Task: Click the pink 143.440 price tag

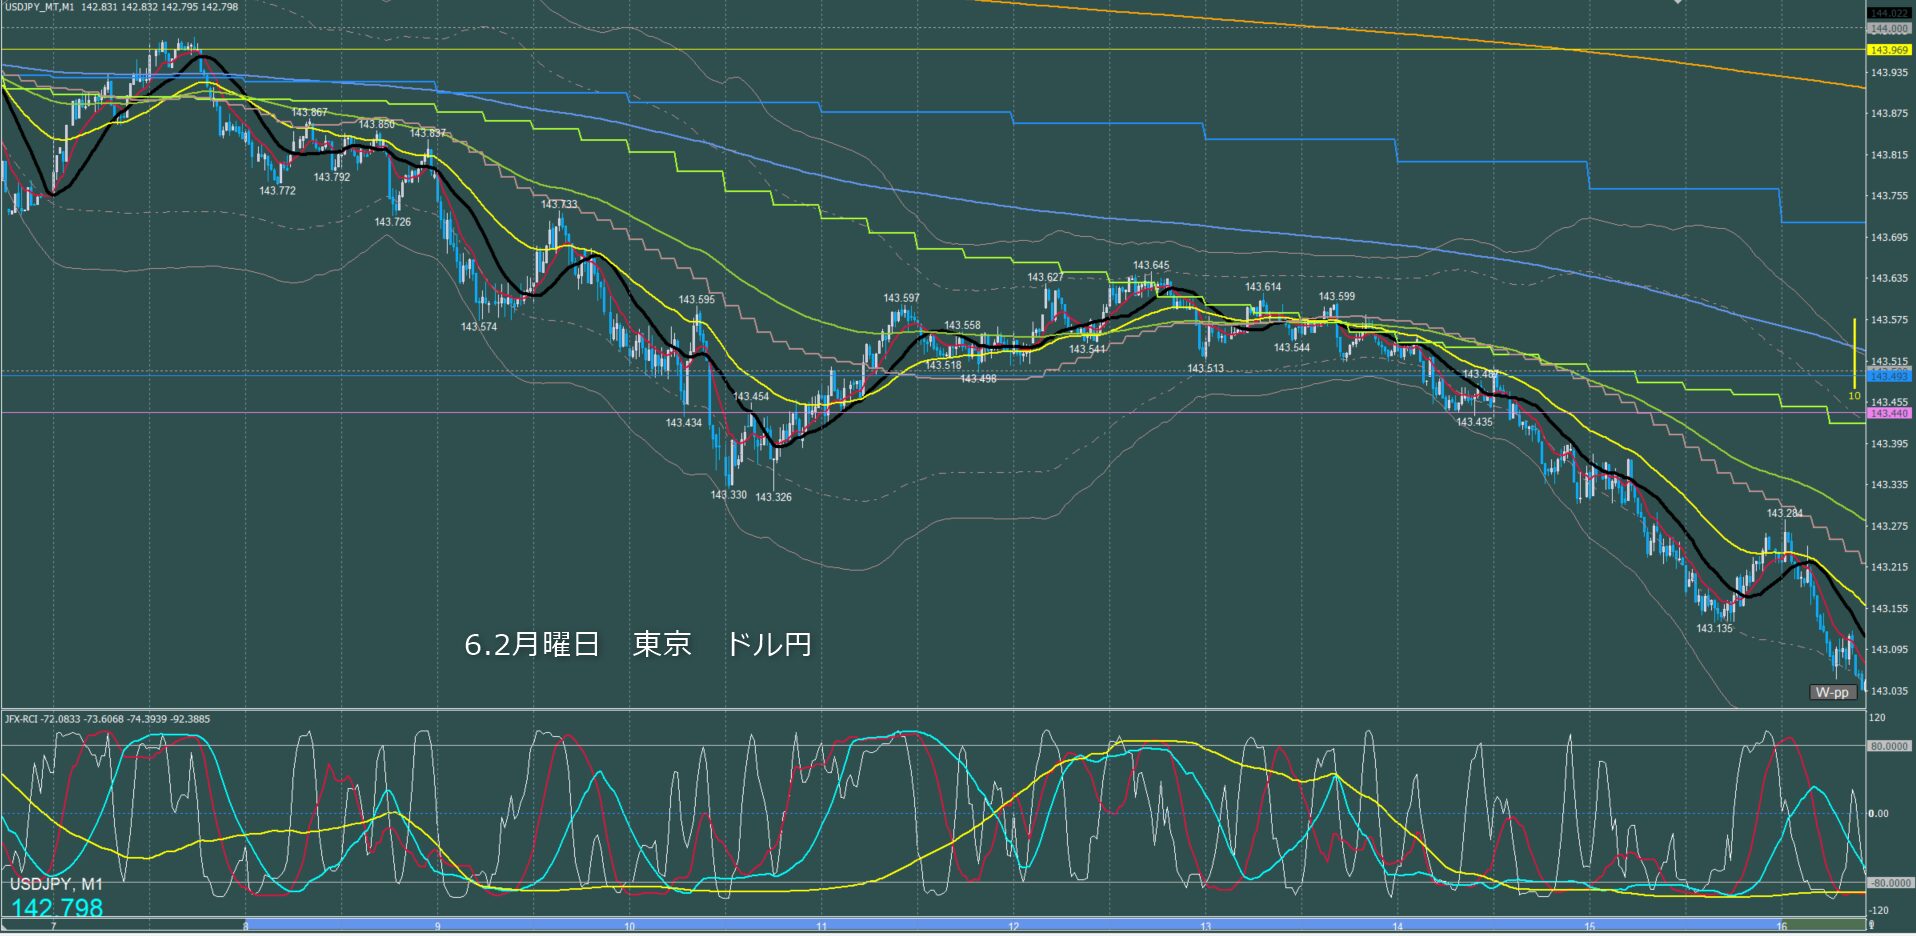Action: [x=1889, y=413]
